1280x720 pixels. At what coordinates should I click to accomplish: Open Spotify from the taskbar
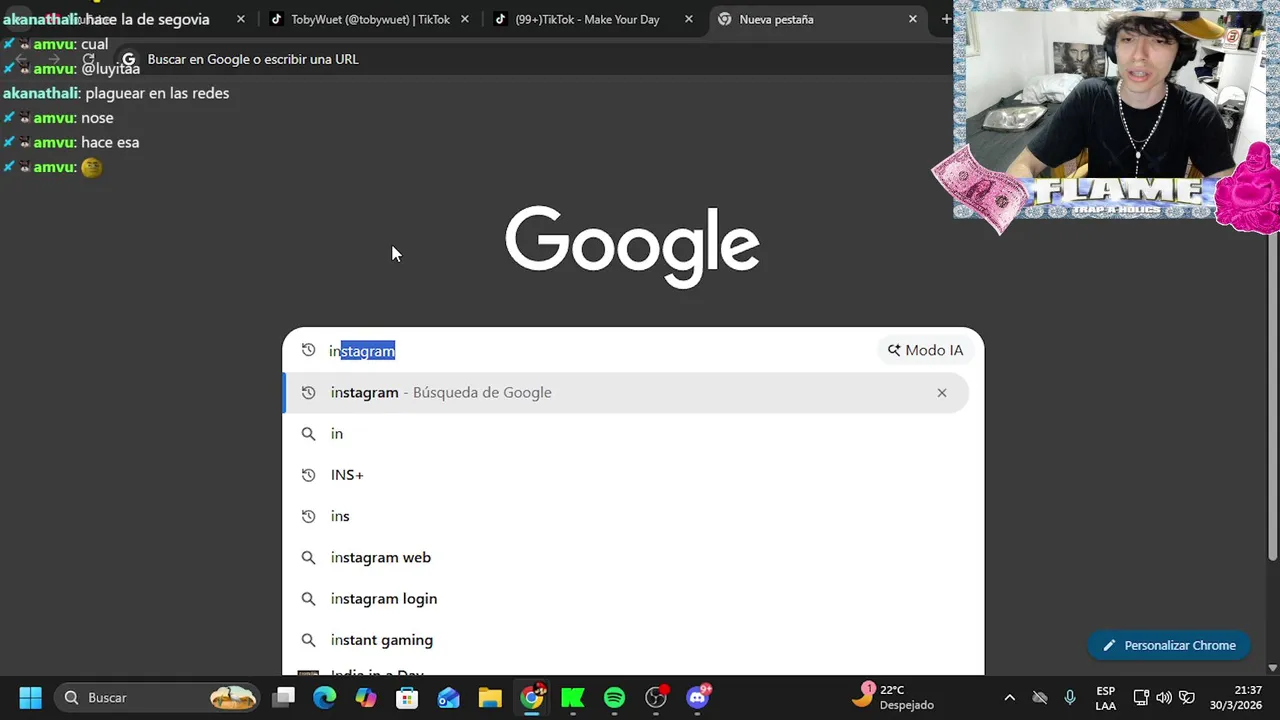coord(614,697)
